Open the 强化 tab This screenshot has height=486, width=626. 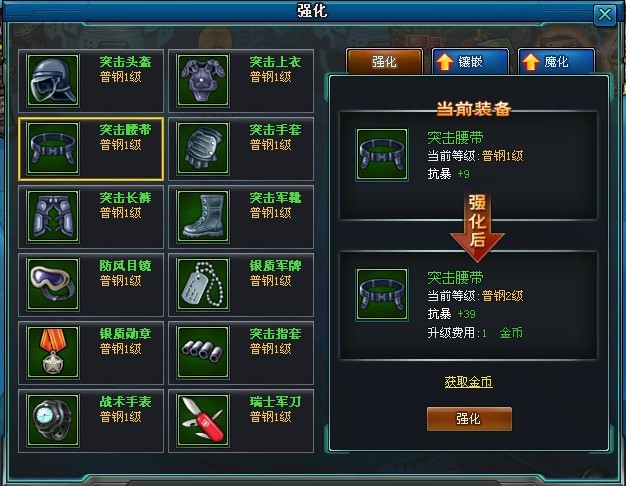[x=384, y=61]
